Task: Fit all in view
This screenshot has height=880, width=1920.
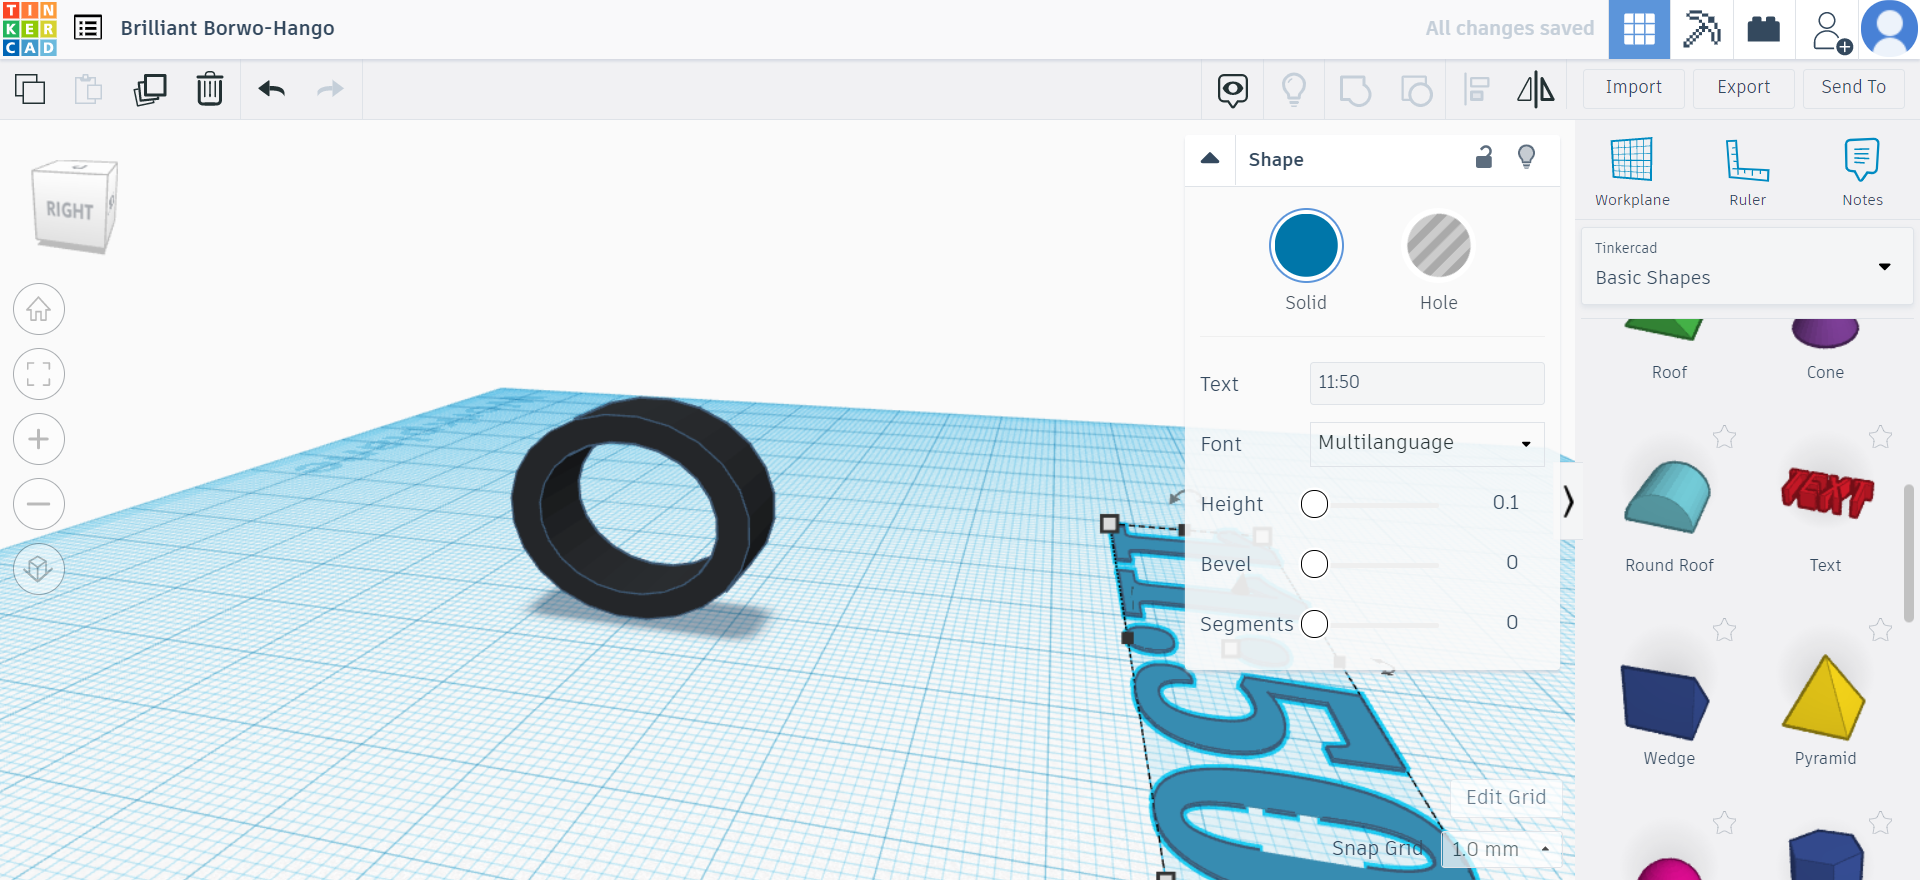Action: click(39, 374)
